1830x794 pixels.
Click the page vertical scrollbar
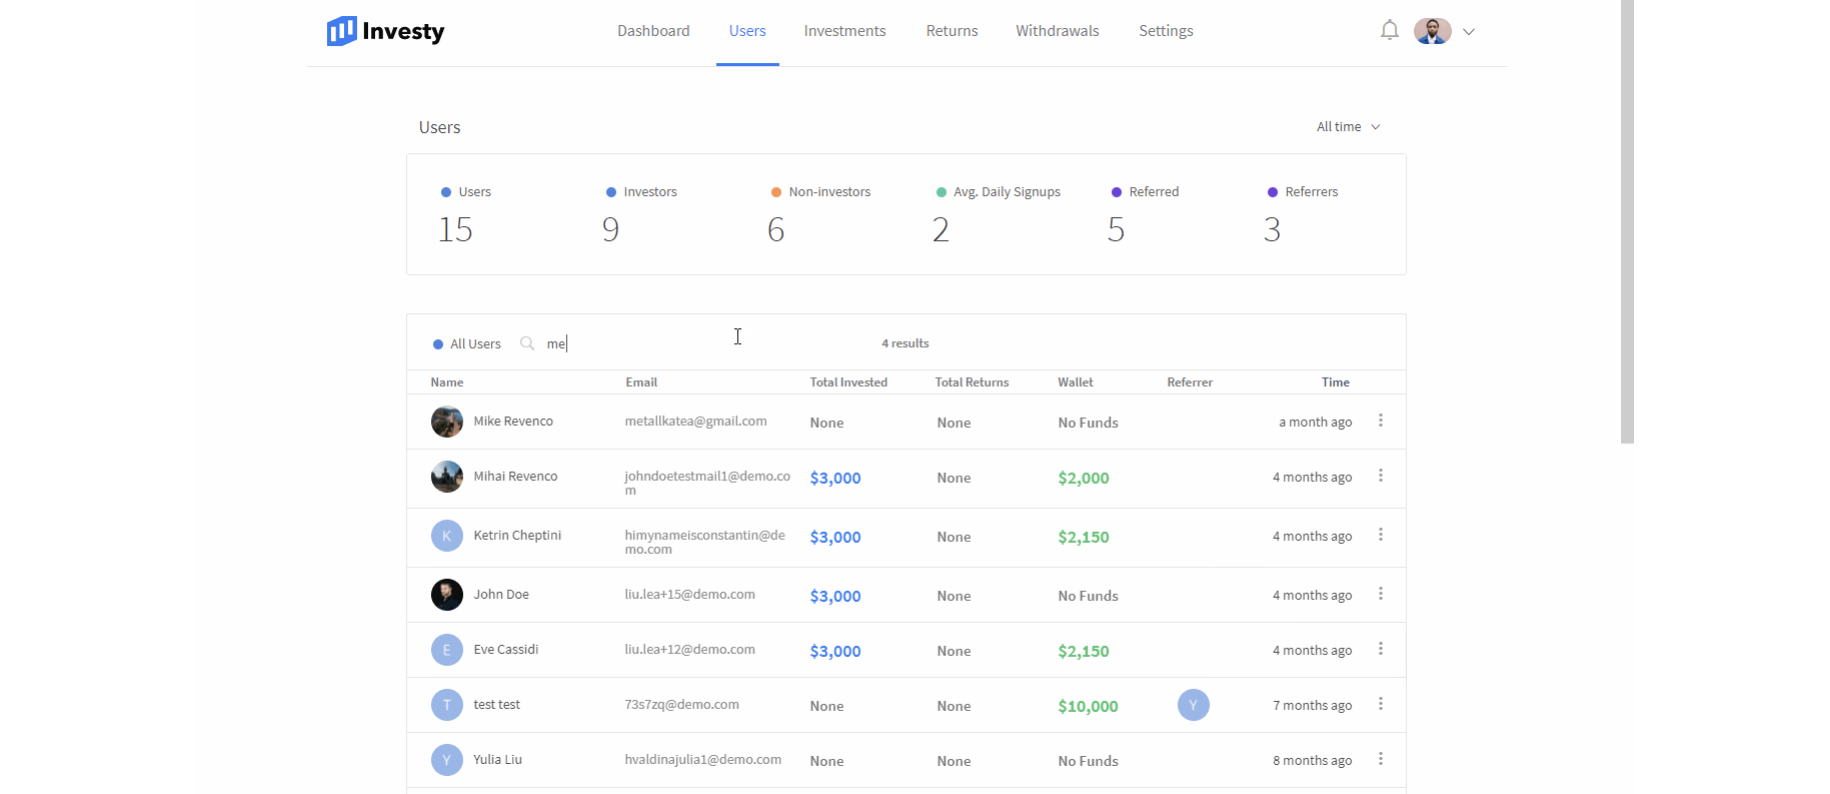[1627, 220]
